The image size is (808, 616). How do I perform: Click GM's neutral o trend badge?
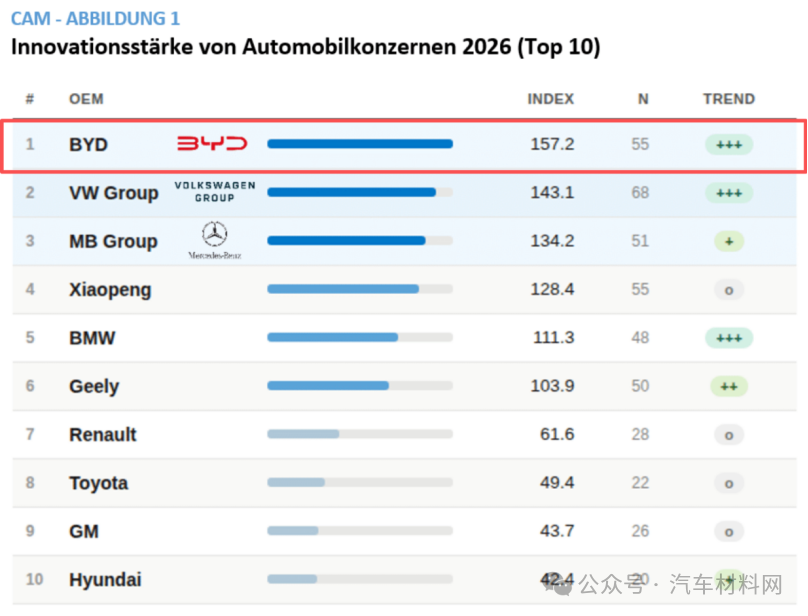click(729, 531)
